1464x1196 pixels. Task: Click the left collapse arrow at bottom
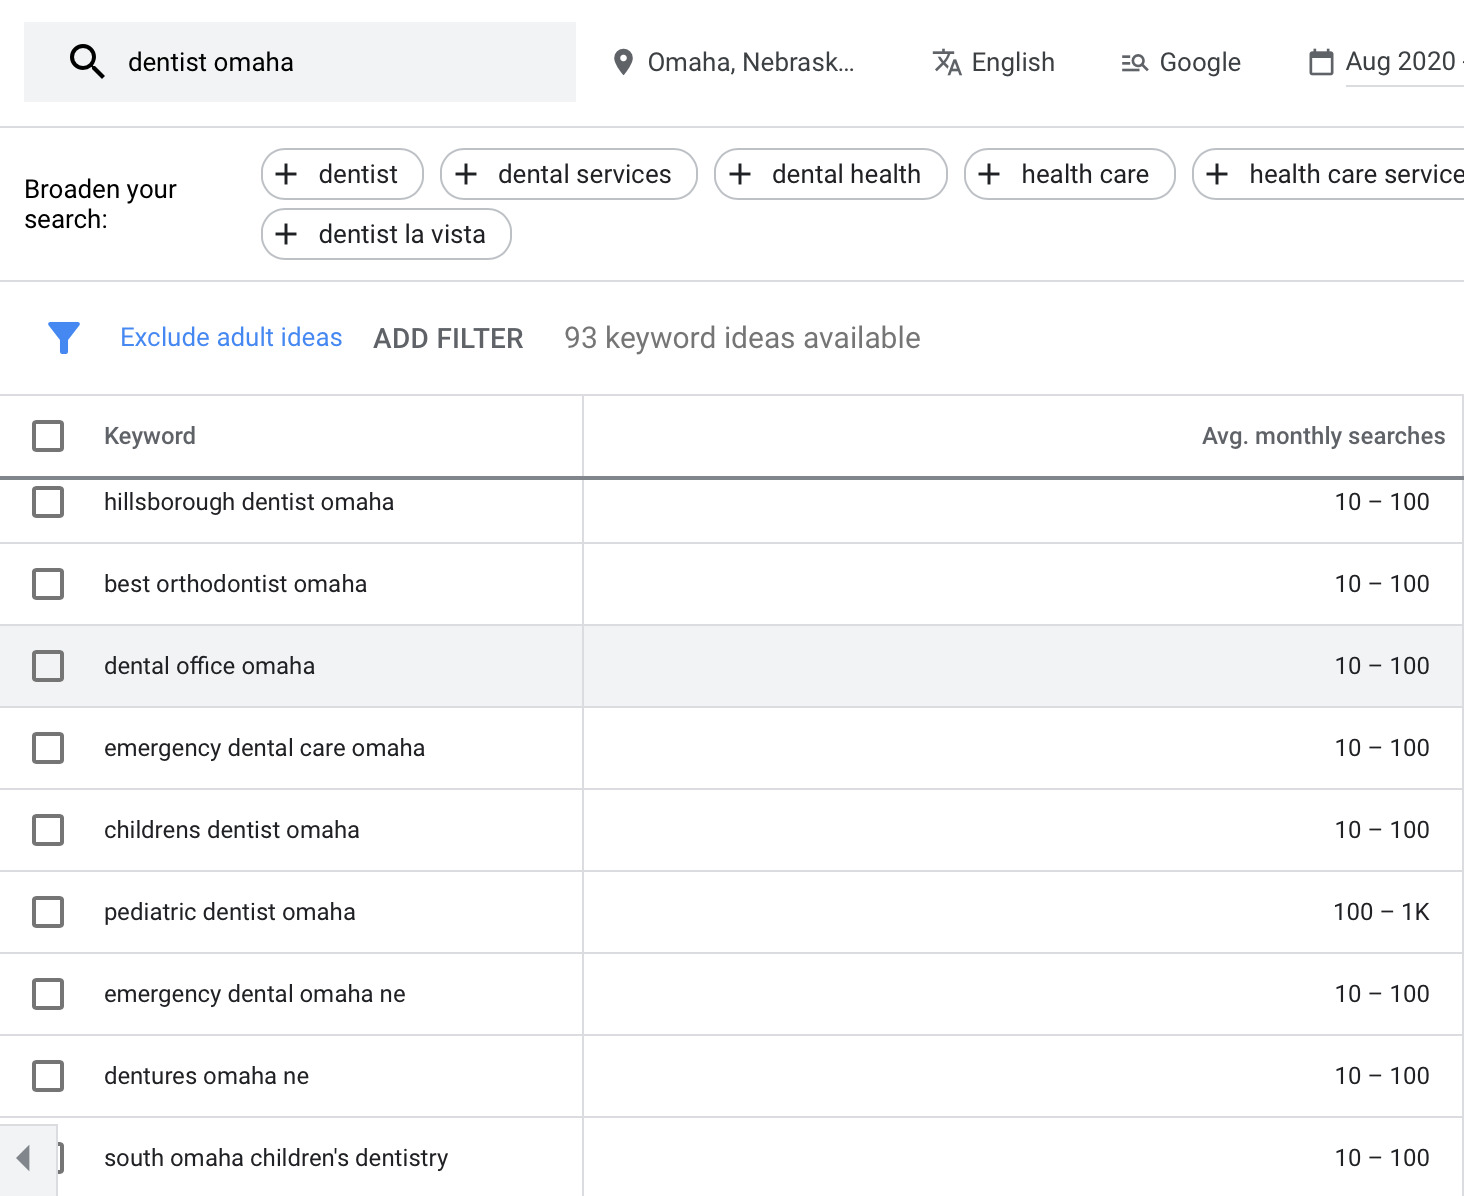tap(24, 1158)
